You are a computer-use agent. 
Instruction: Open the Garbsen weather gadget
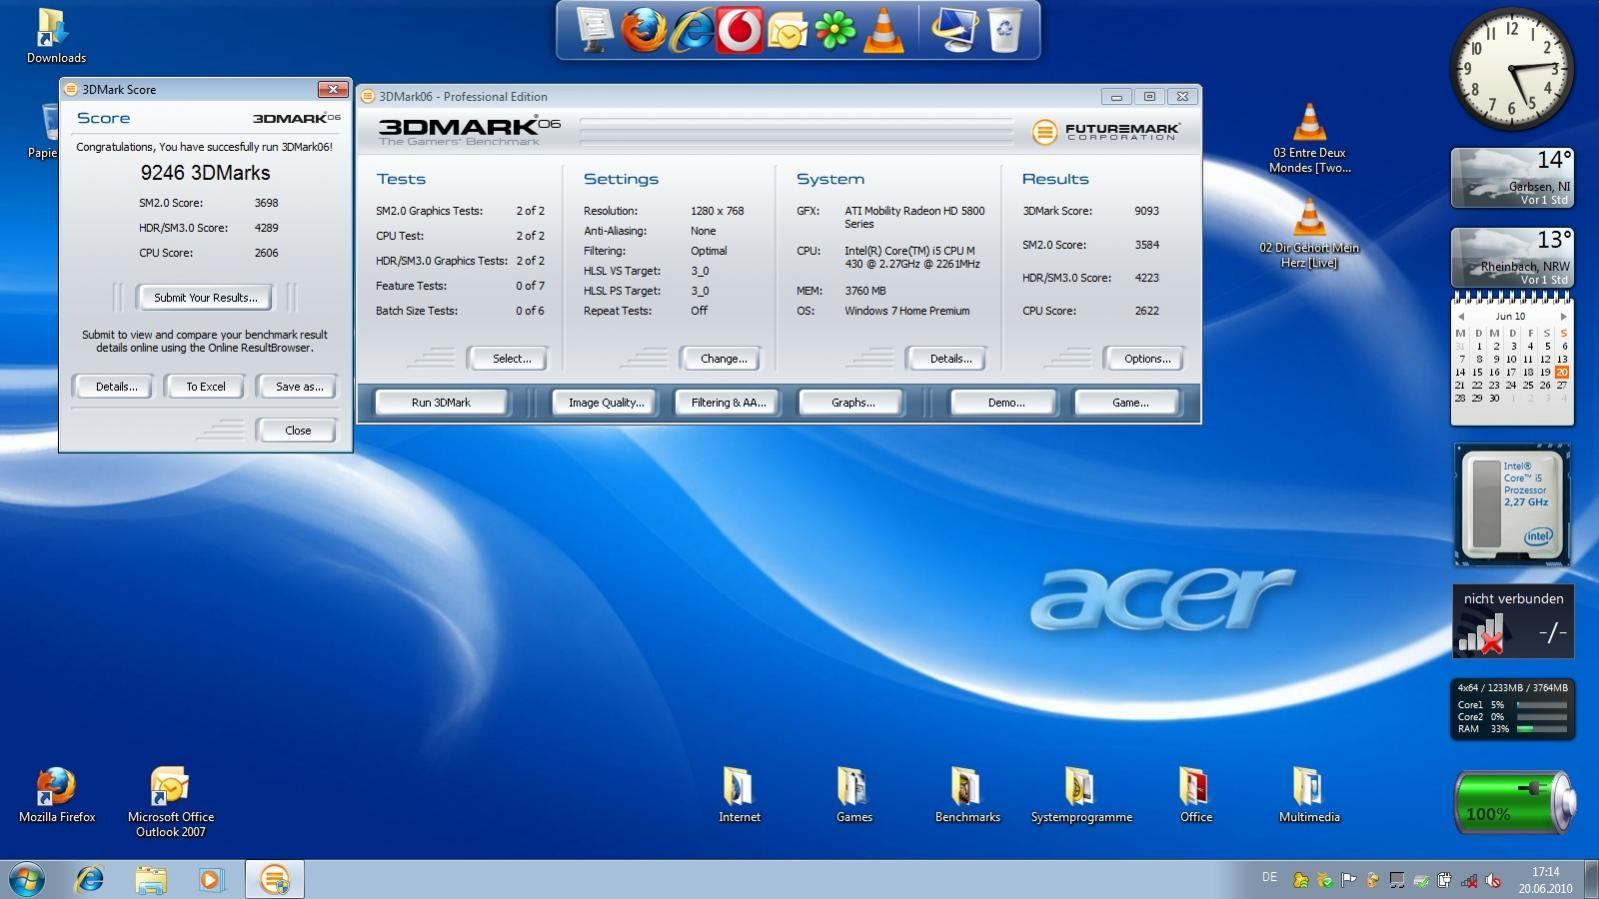coord(1512,177)
